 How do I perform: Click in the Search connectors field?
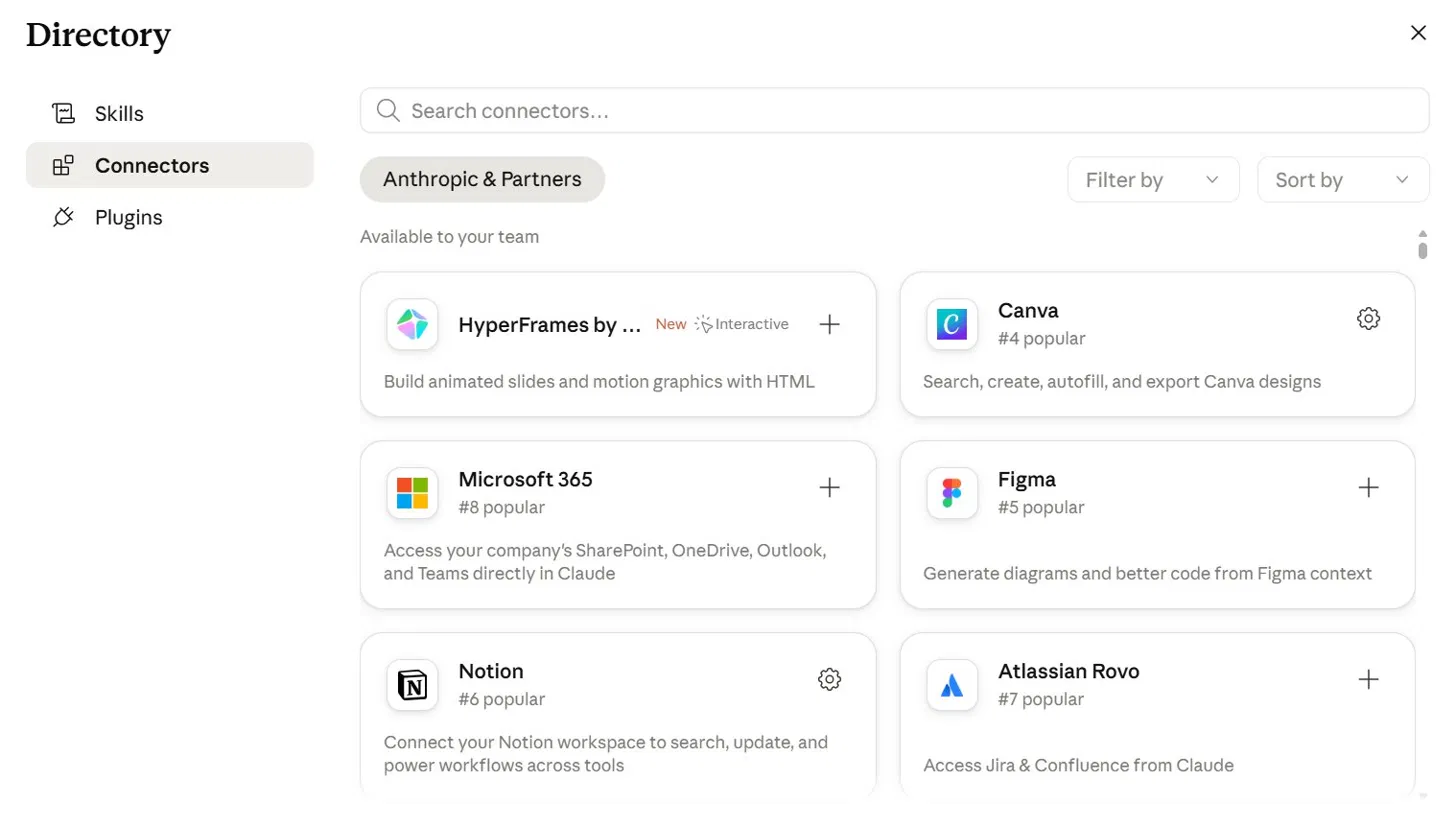[894, 110]
